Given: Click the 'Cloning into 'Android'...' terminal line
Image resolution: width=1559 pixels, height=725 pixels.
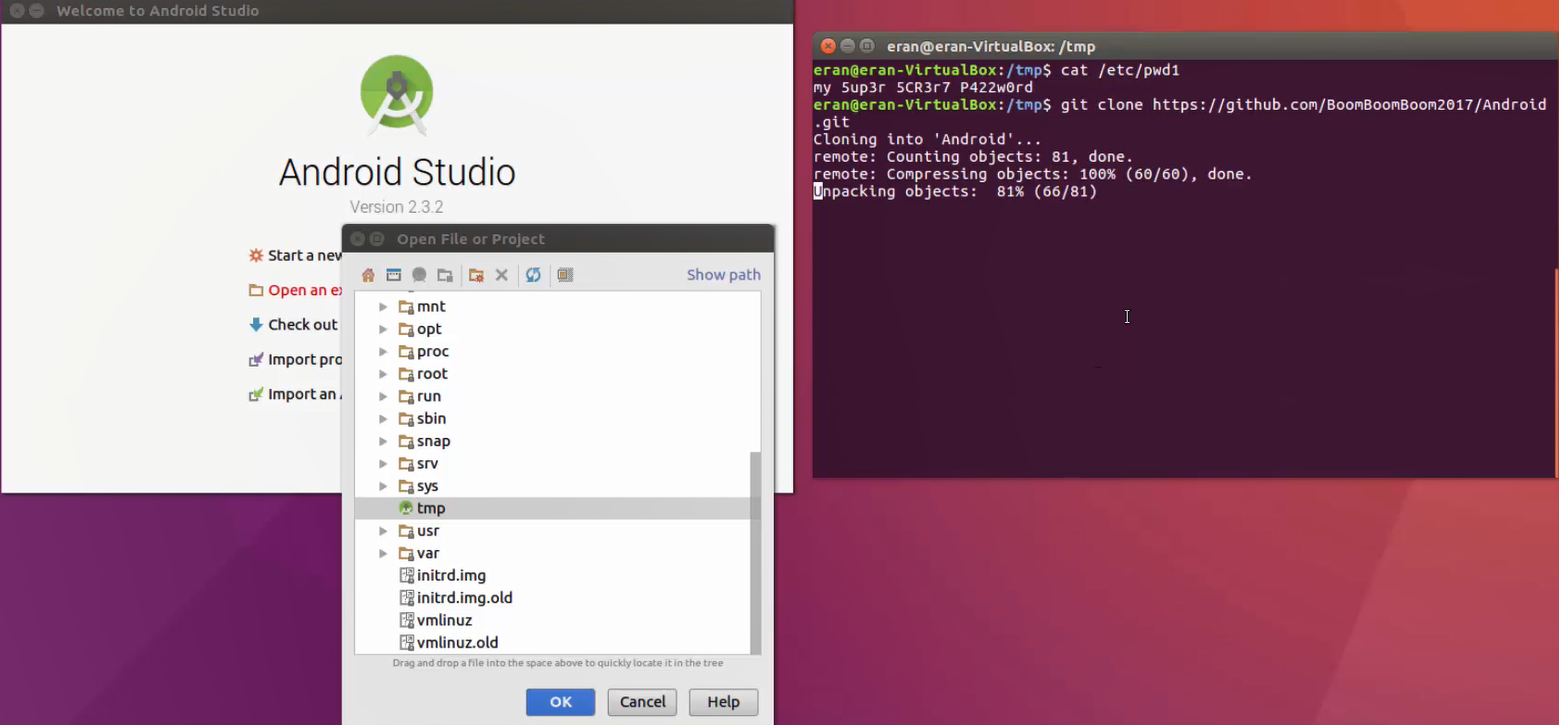Looking at the screenshot, I should [927, 139].
